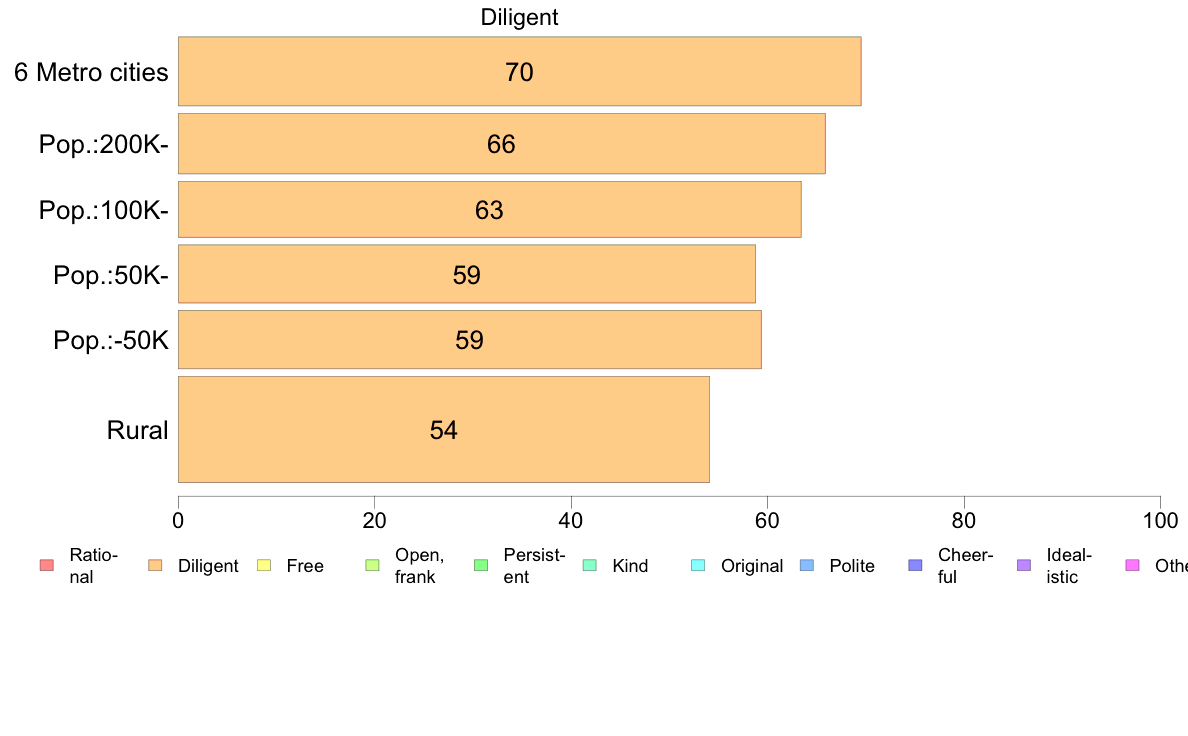Click the Kind legend text label
The image size is (1188, 736).
pos(630,565)
